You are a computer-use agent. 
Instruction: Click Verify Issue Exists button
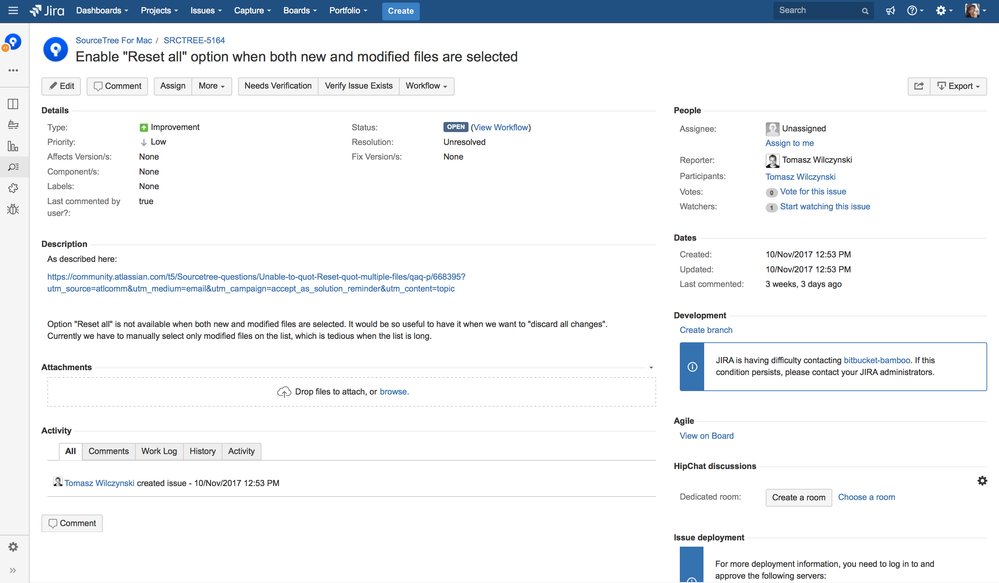click(359, 86)
